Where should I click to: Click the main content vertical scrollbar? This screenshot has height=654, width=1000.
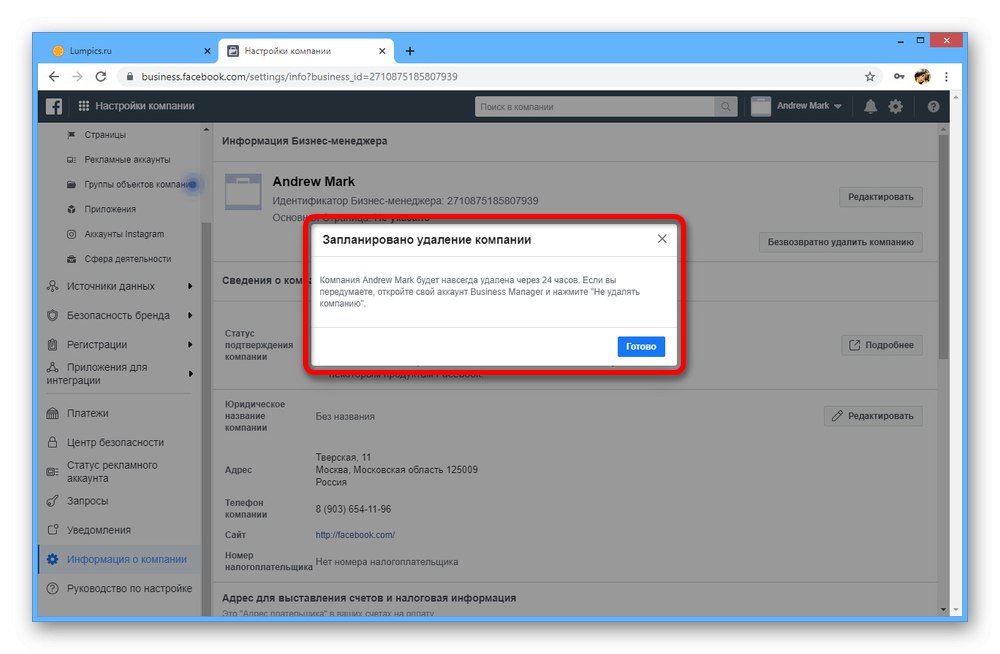[x=943, y=246]
